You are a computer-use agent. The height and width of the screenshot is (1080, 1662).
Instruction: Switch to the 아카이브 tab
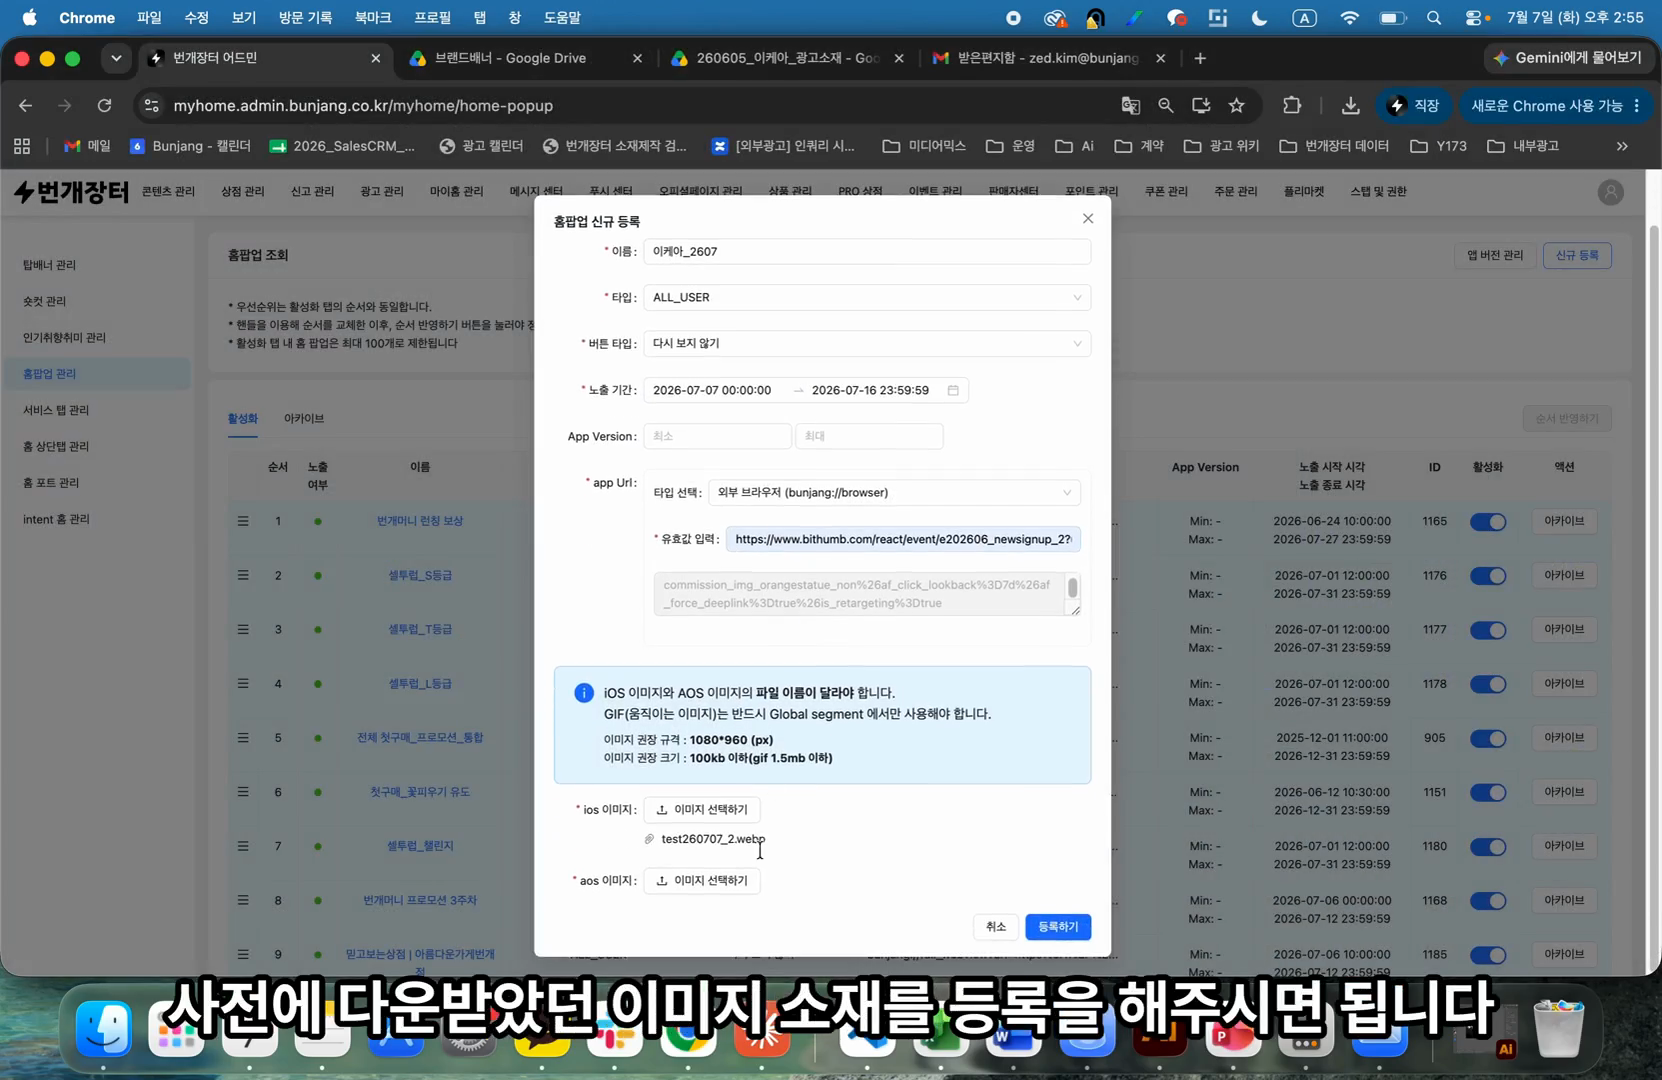click(304, 418)
